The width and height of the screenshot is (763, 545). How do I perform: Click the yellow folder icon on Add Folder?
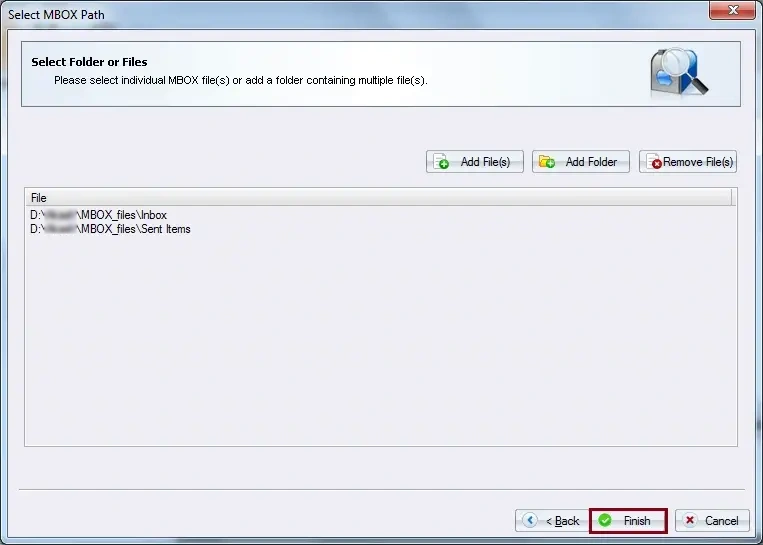pos(547,162)
